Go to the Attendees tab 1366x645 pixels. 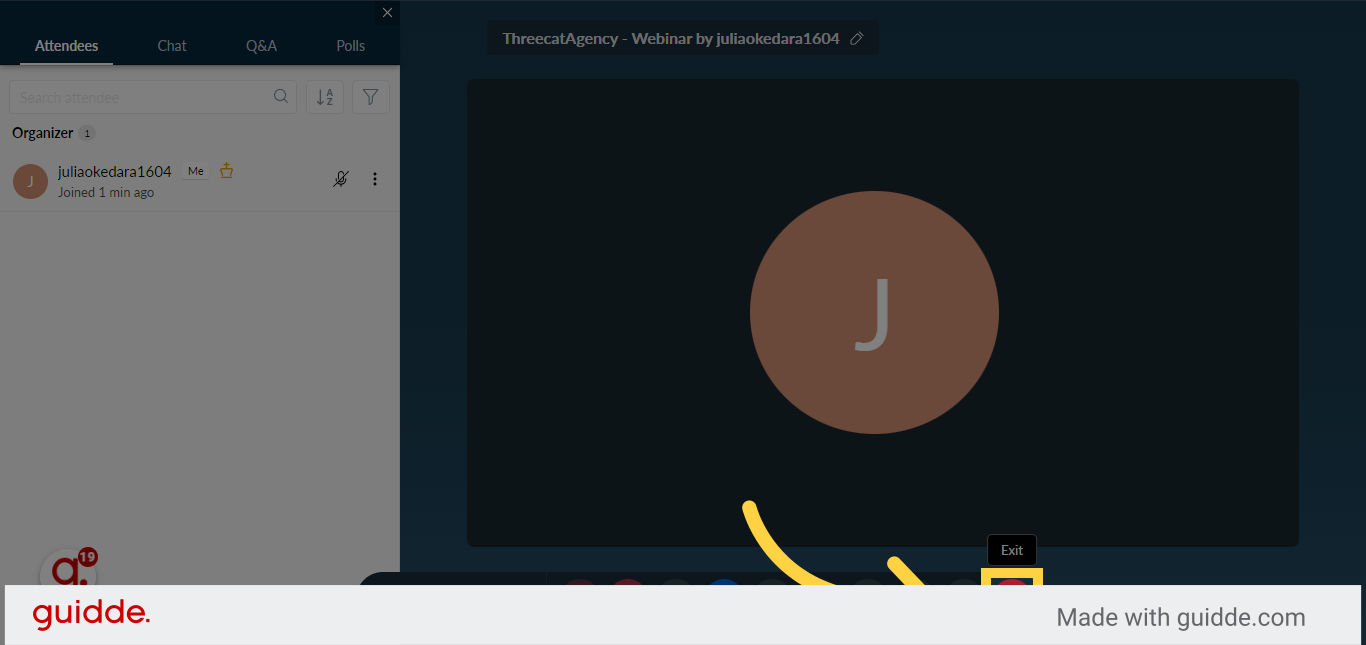66,46
